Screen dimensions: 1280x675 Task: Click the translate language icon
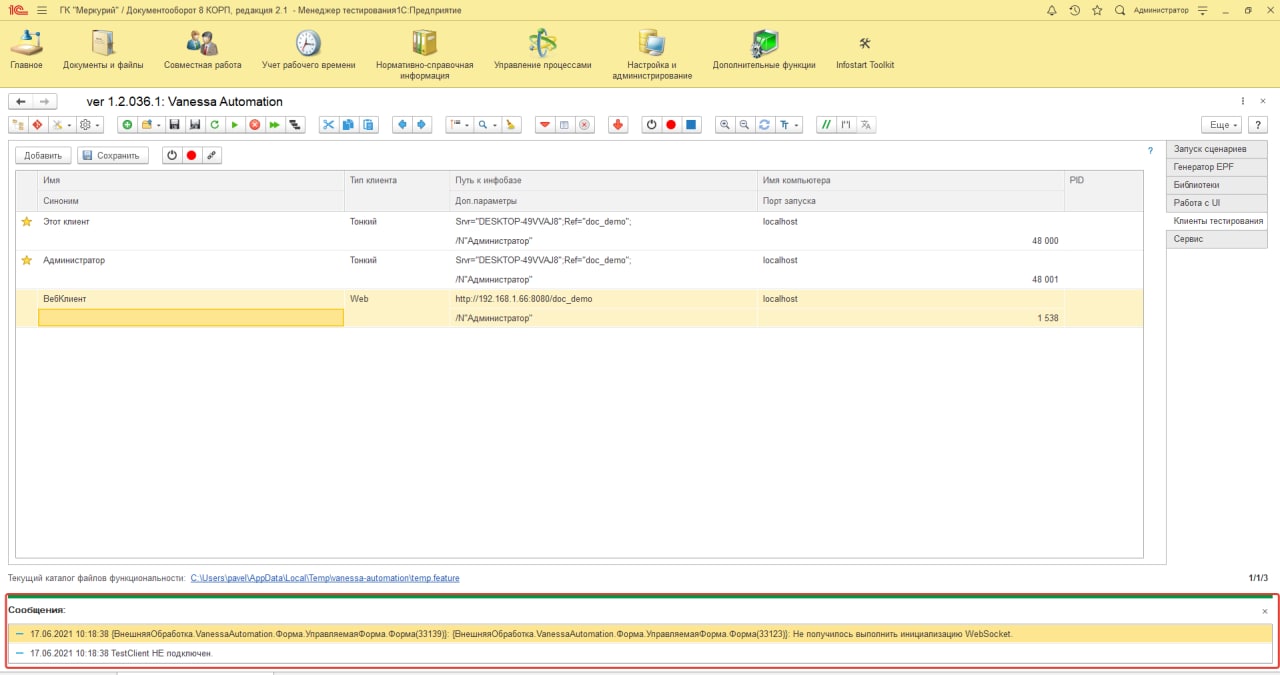point(866,125)
